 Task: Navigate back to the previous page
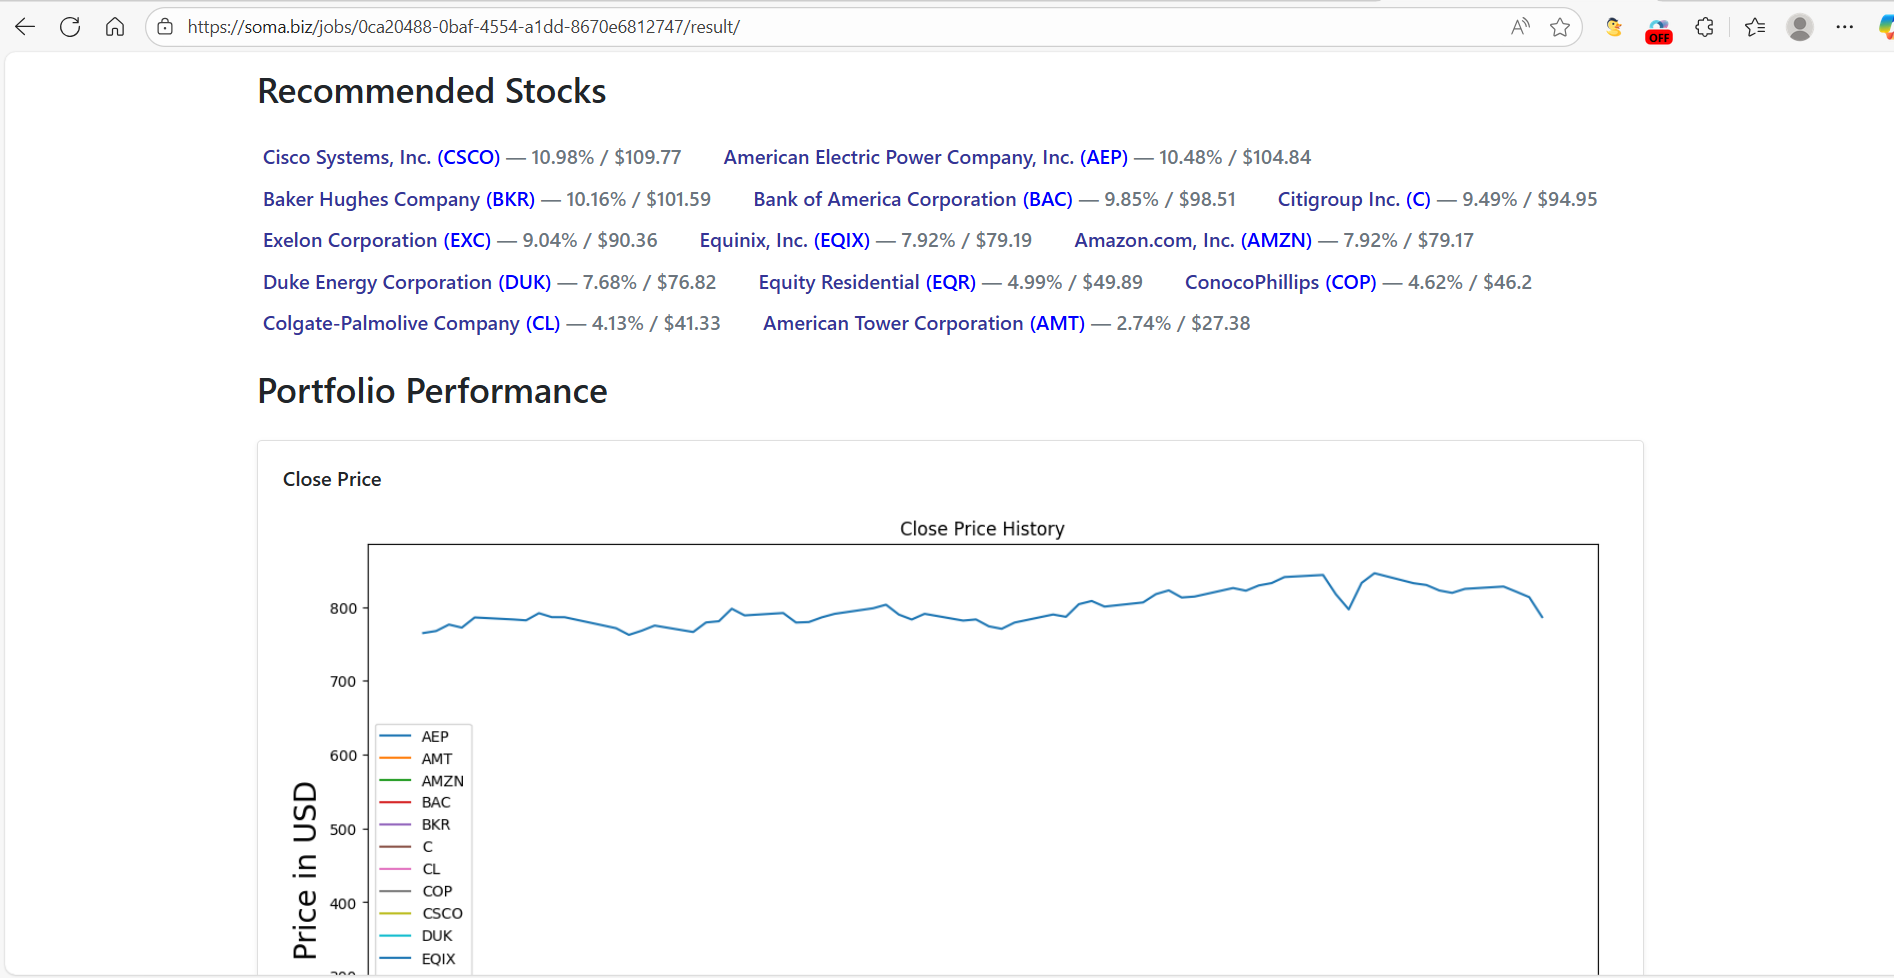(x=24, y=27)
